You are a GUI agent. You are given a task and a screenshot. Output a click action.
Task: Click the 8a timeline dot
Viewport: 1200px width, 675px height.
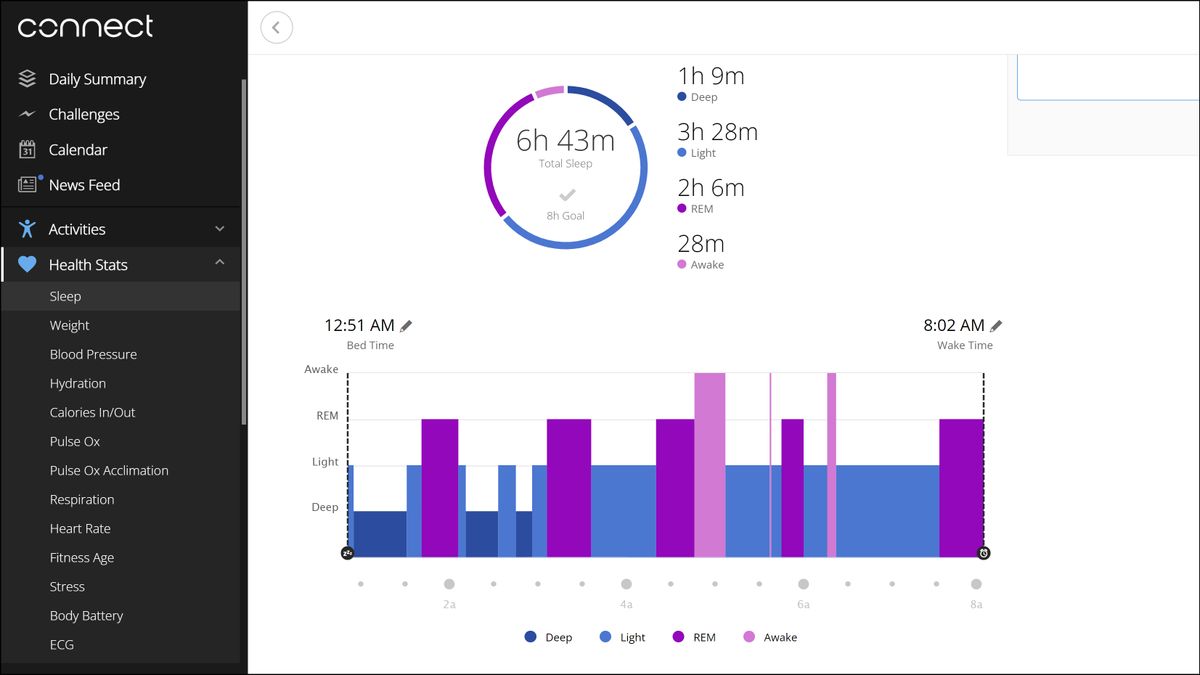pos(976,584)
